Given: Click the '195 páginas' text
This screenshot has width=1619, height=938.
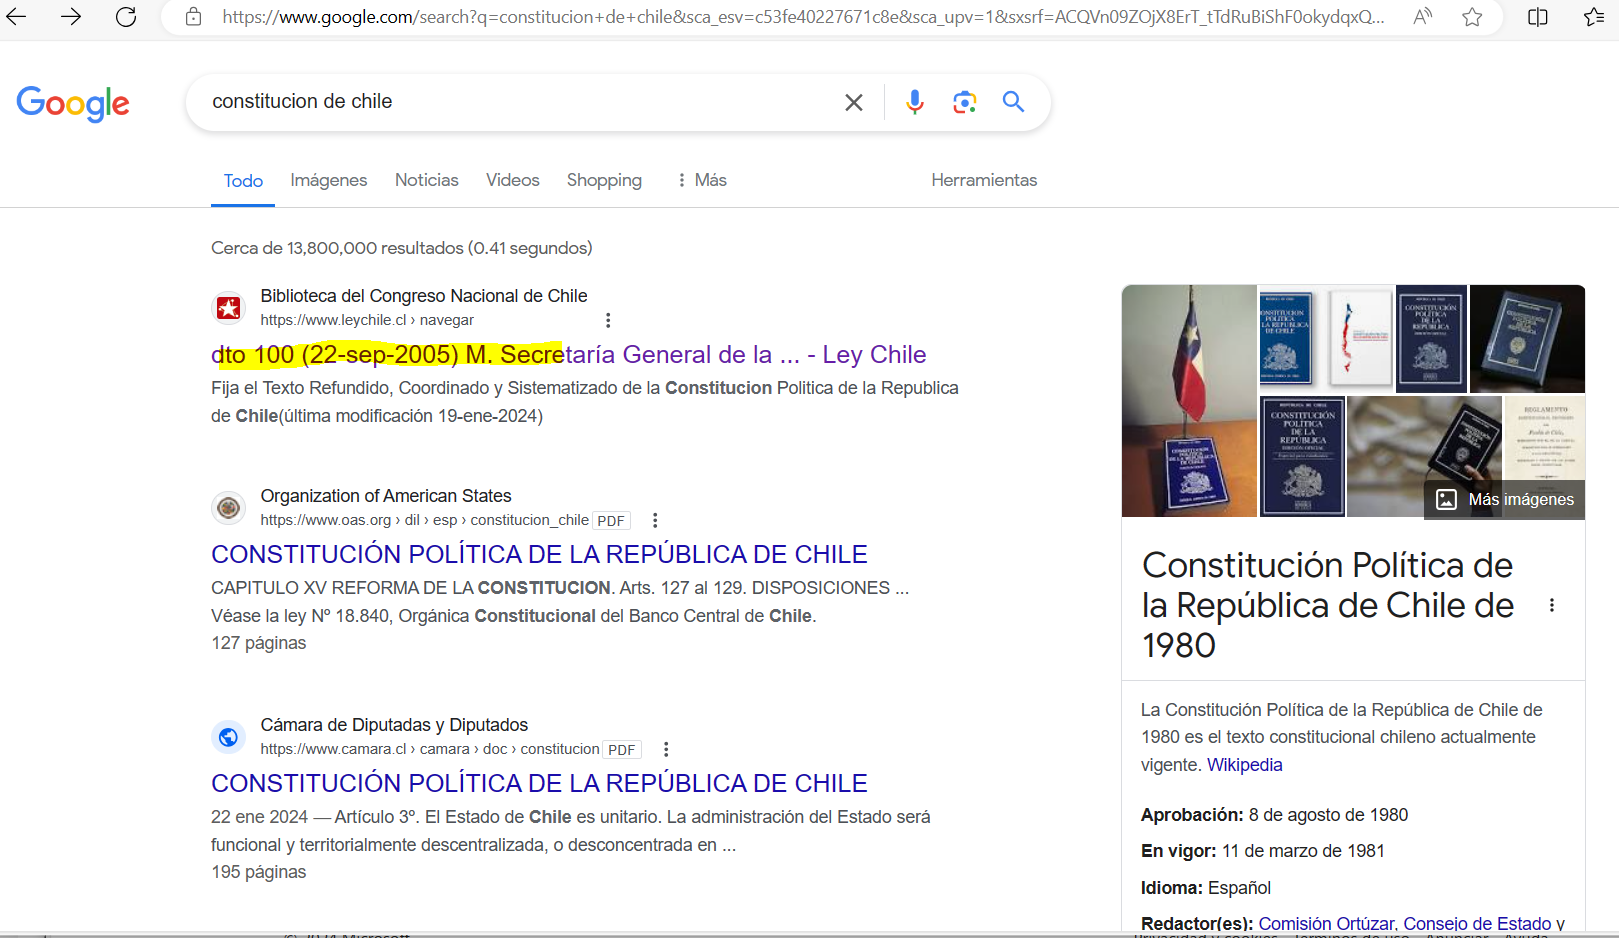Looking at the screenshot, I should click(x=259, y=872).
